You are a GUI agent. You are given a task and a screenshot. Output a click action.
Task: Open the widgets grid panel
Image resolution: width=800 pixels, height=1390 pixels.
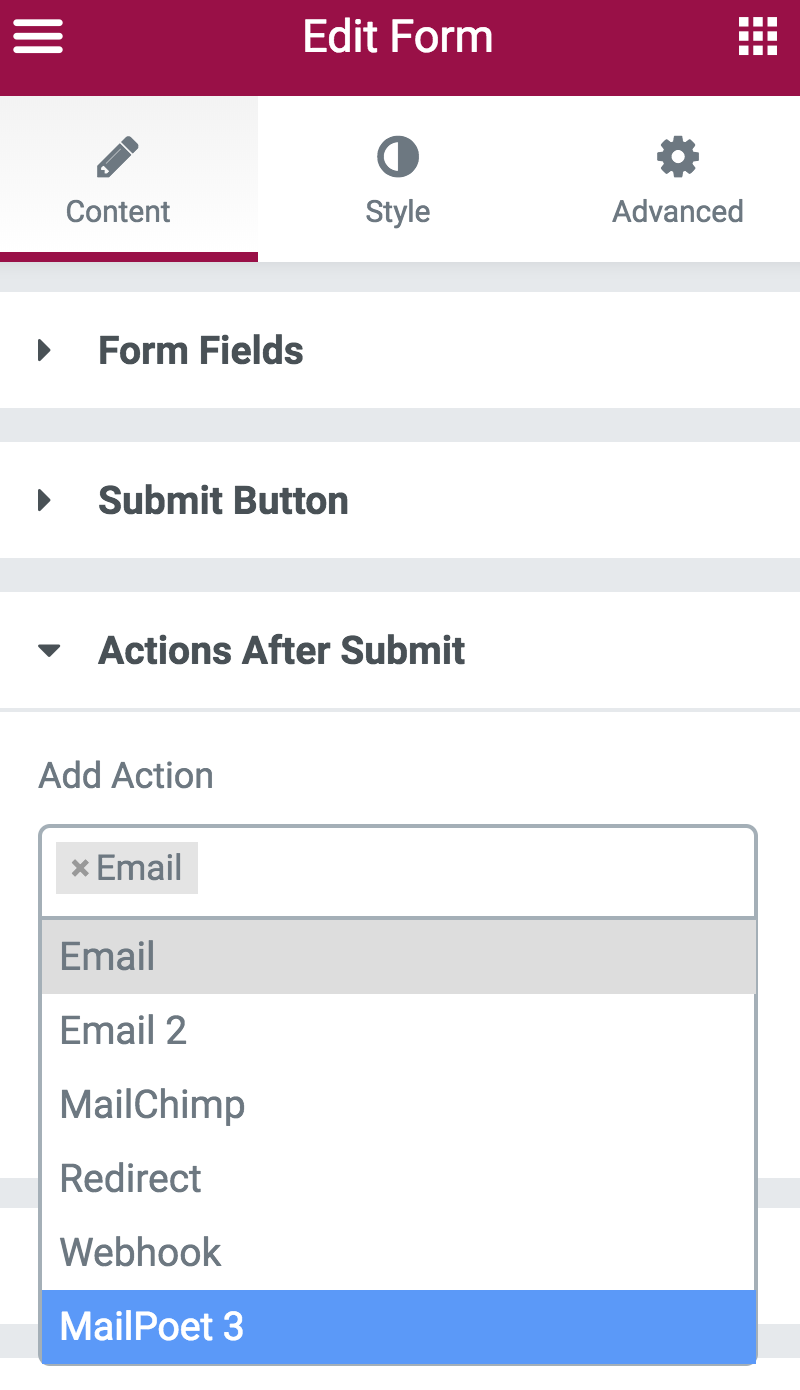pos(758,38)
